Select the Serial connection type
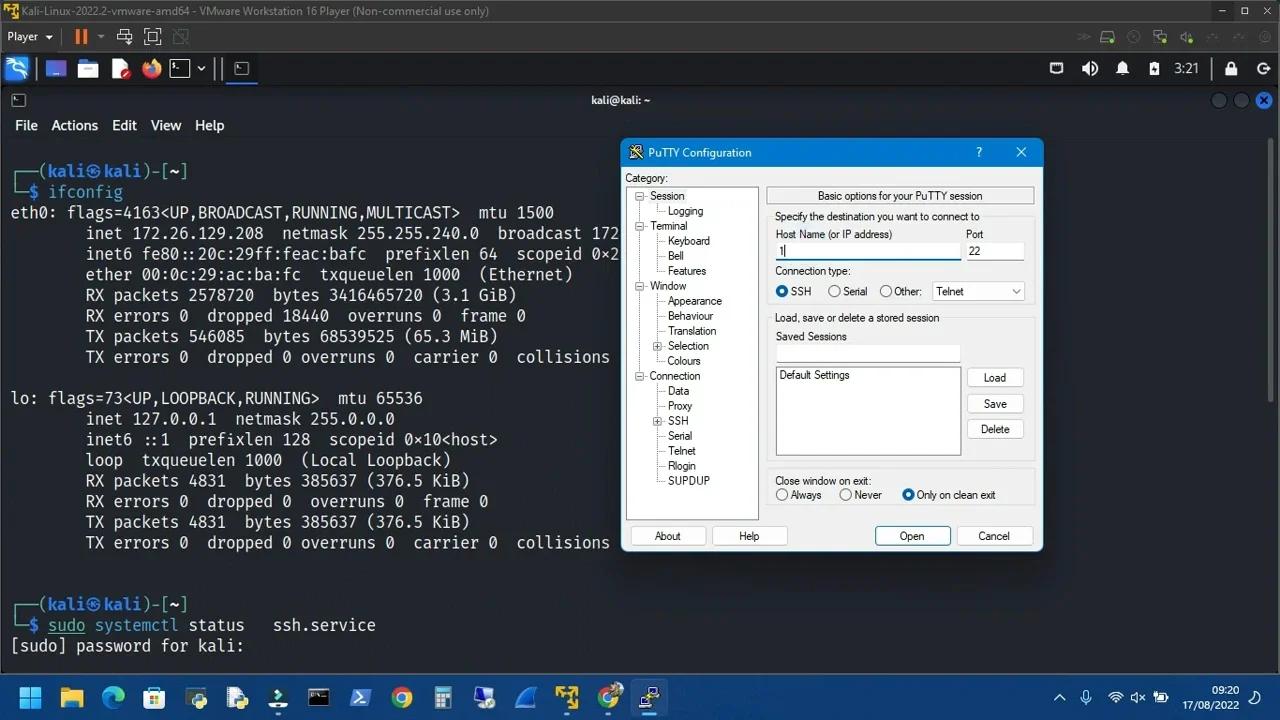The height and width of the screenshot is (720, 1280). (x=835, y=292)
